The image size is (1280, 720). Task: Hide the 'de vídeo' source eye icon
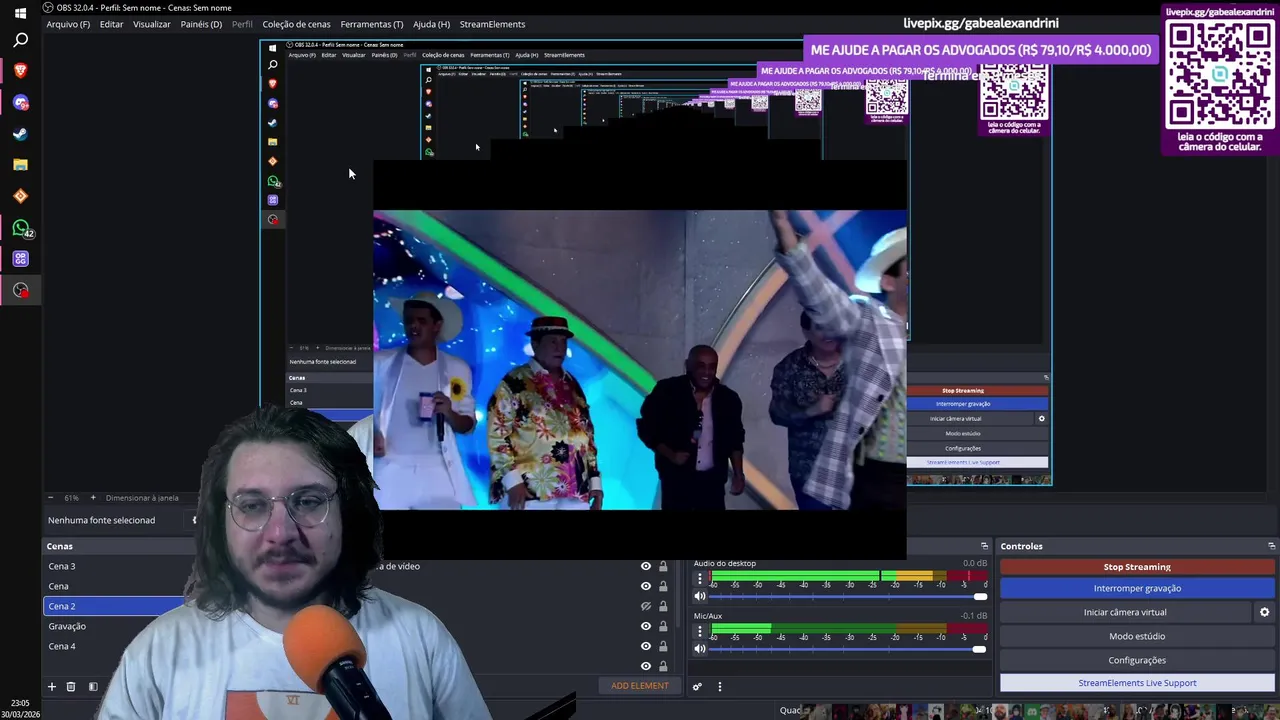646,566
